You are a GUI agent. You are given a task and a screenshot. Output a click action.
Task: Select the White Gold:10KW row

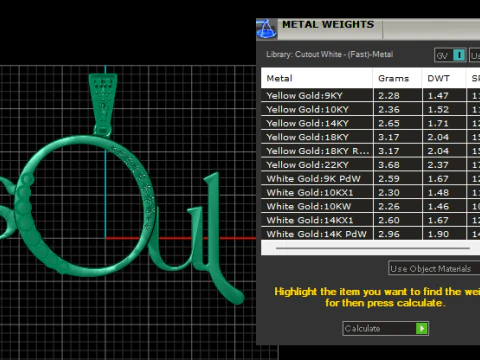(370, 206)
